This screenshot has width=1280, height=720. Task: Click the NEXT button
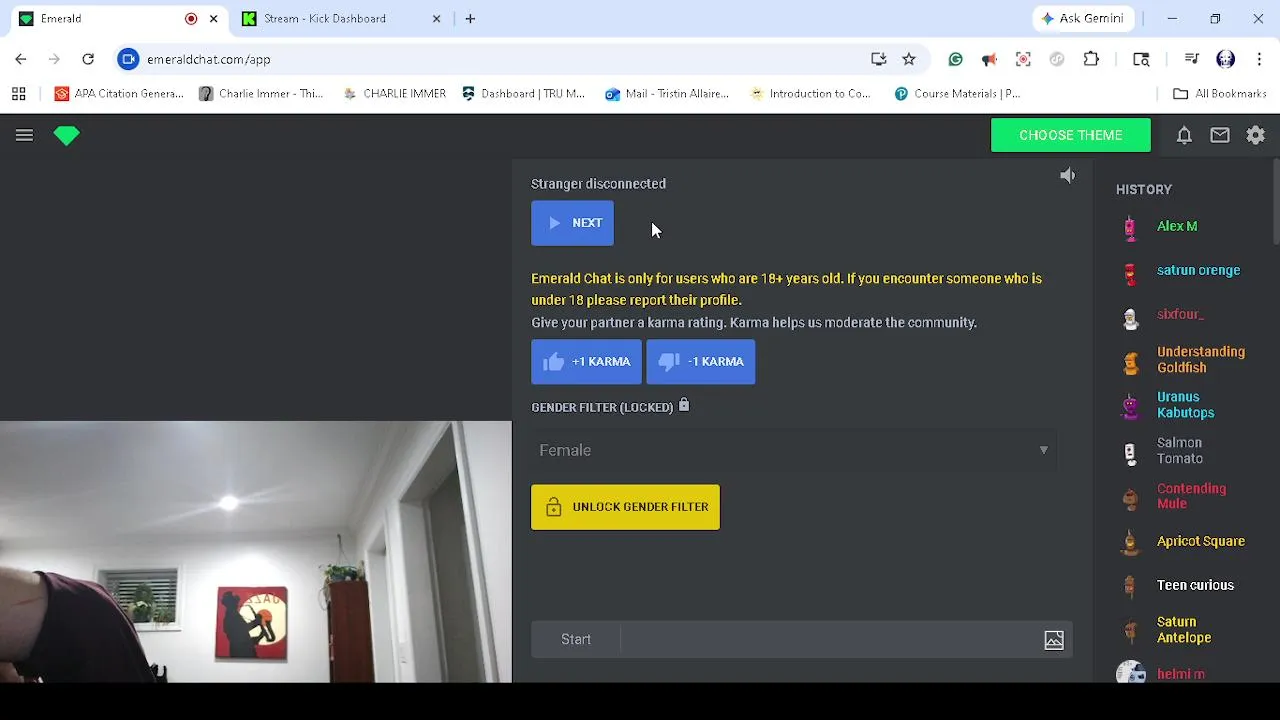click(572, 223)
